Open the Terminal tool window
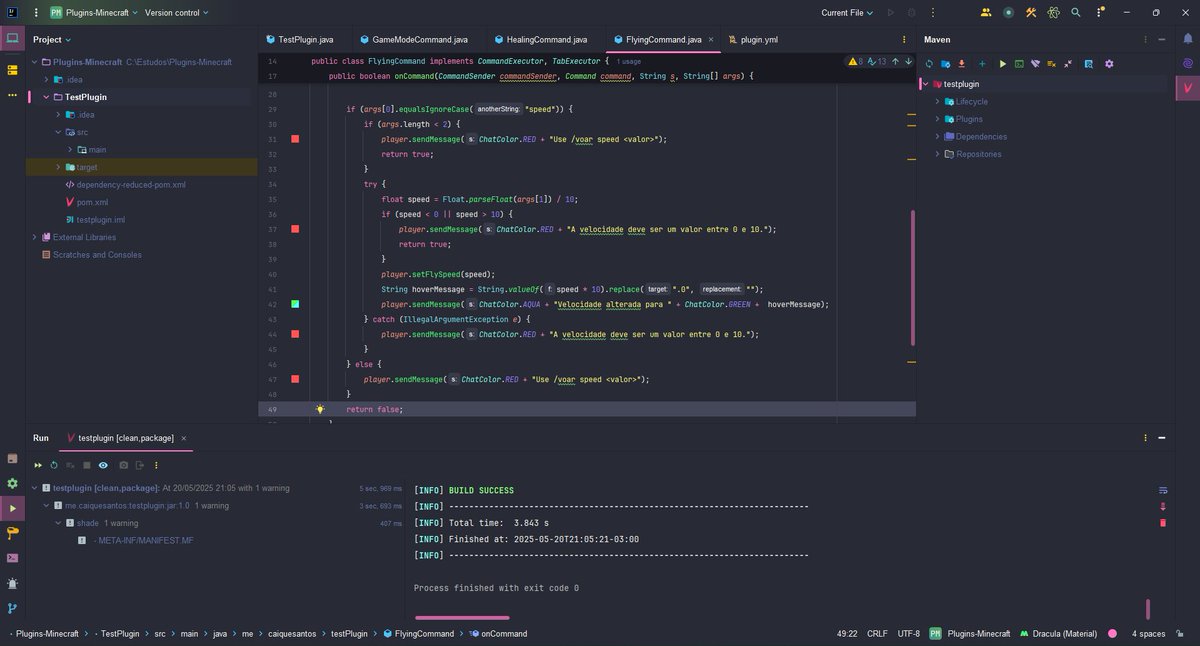 (12, 558)
